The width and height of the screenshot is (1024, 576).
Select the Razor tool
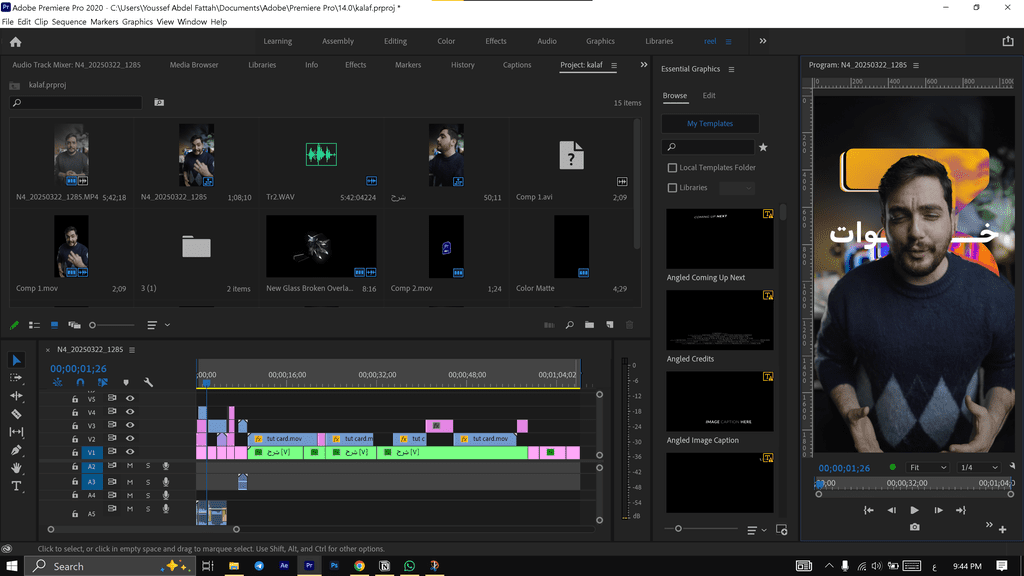[x=16, y=414]
